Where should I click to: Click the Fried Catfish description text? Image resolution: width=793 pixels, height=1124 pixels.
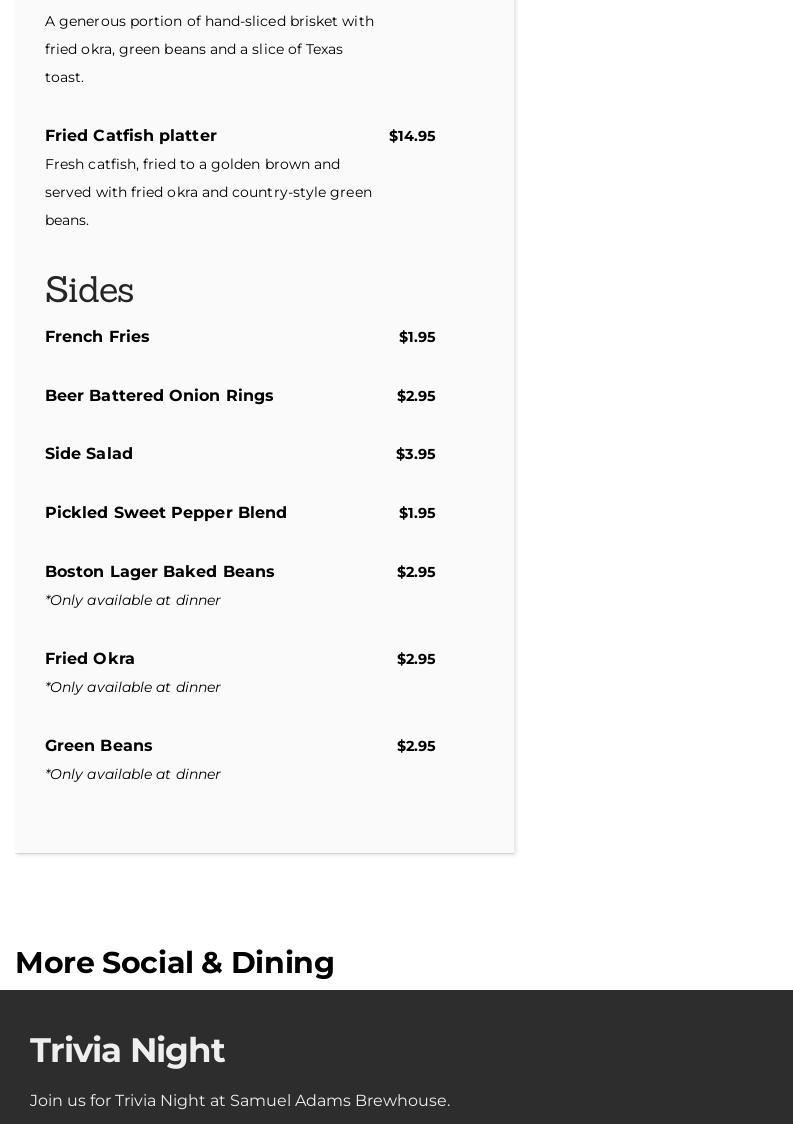click(x=209, y=192)
